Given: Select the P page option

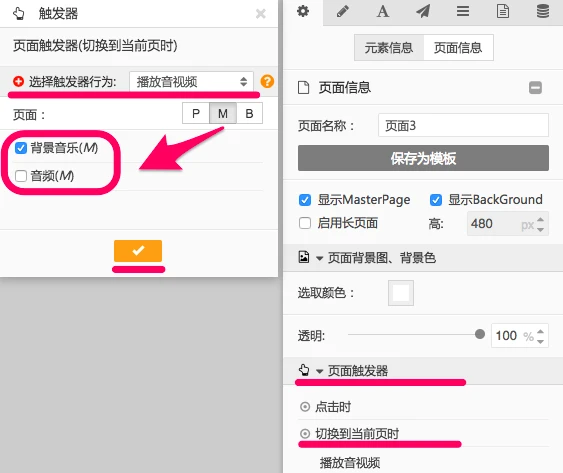Looking at the screenshot, I should tap(196, 113).
